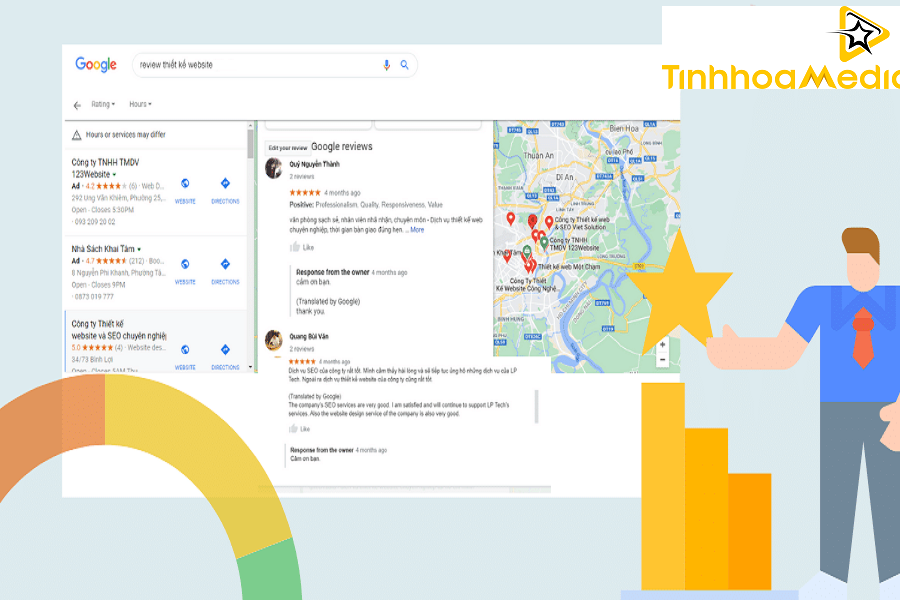This screenshot has height=600, width=900.
Task: Click the 2 reviews text under Quang Bùi Văn
Action: 302,349
